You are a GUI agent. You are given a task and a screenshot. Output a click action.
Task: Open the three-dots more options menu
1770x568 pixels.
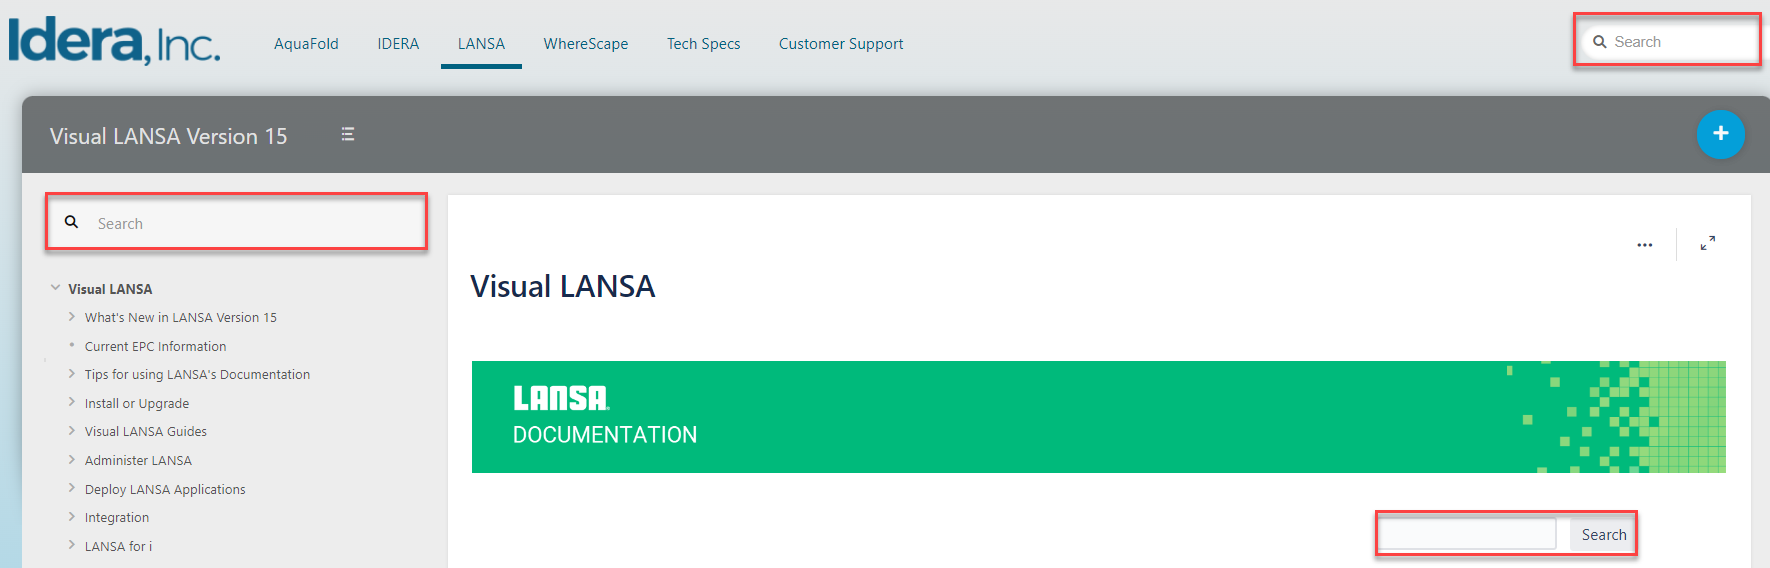(1644, 245)
